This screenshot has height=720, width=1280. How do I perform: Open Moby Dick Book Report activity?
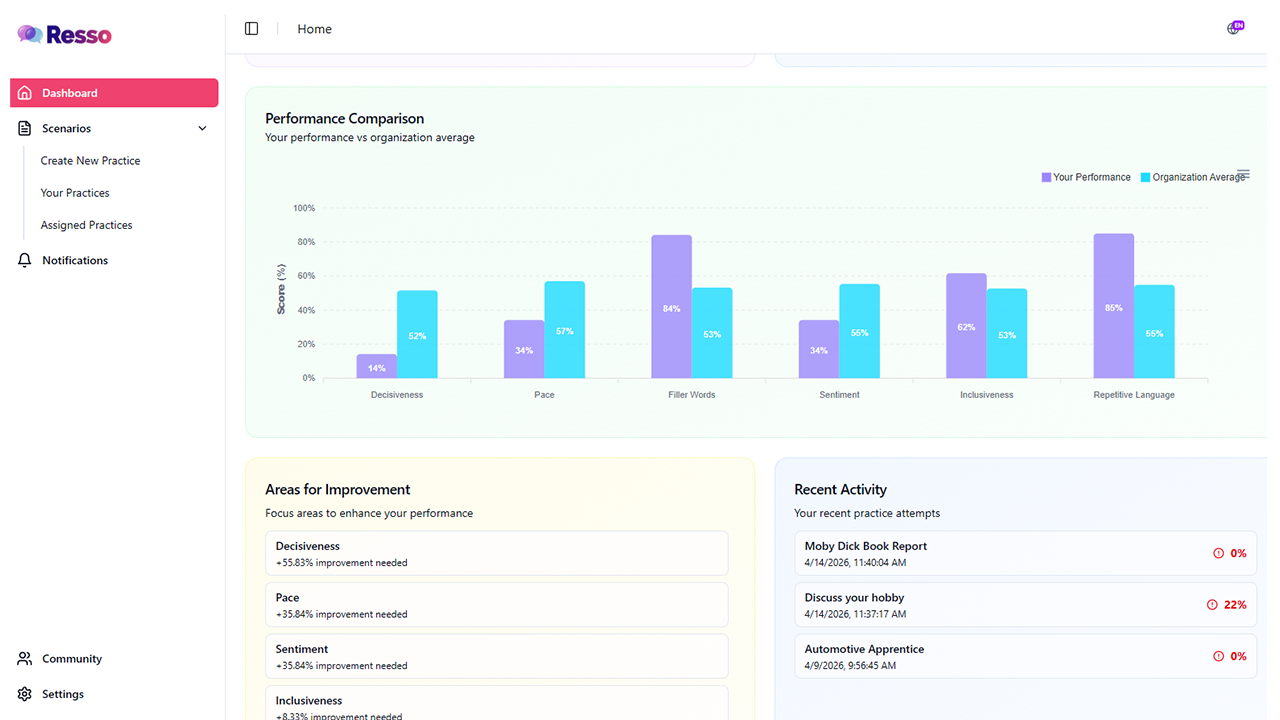[x=1026, y=553]
